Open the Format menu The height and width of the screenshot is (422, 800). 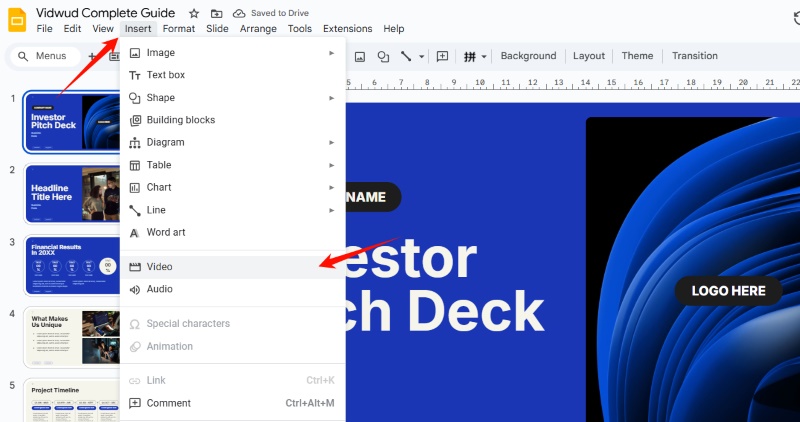(x=179, y=29)
